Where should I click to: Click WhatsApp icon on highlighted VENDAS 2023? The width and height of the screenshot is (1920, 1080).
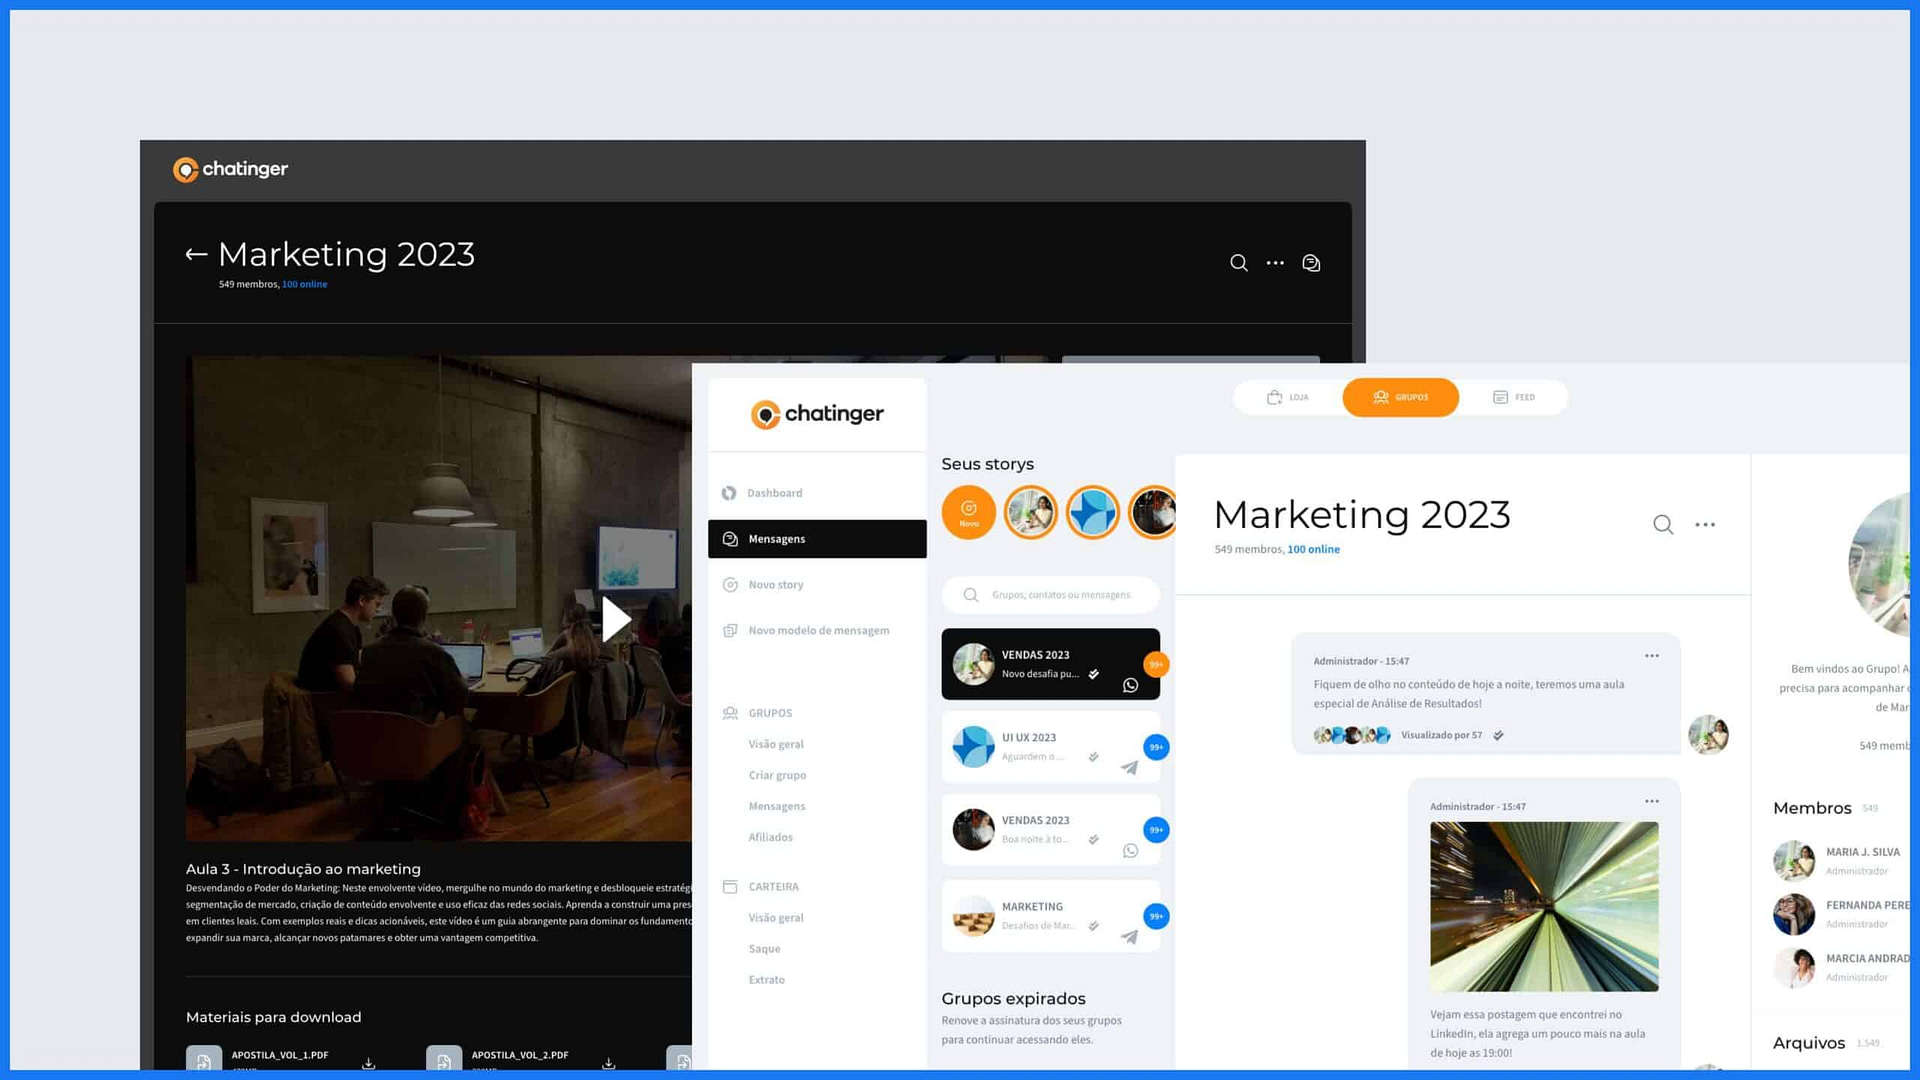1130,686
